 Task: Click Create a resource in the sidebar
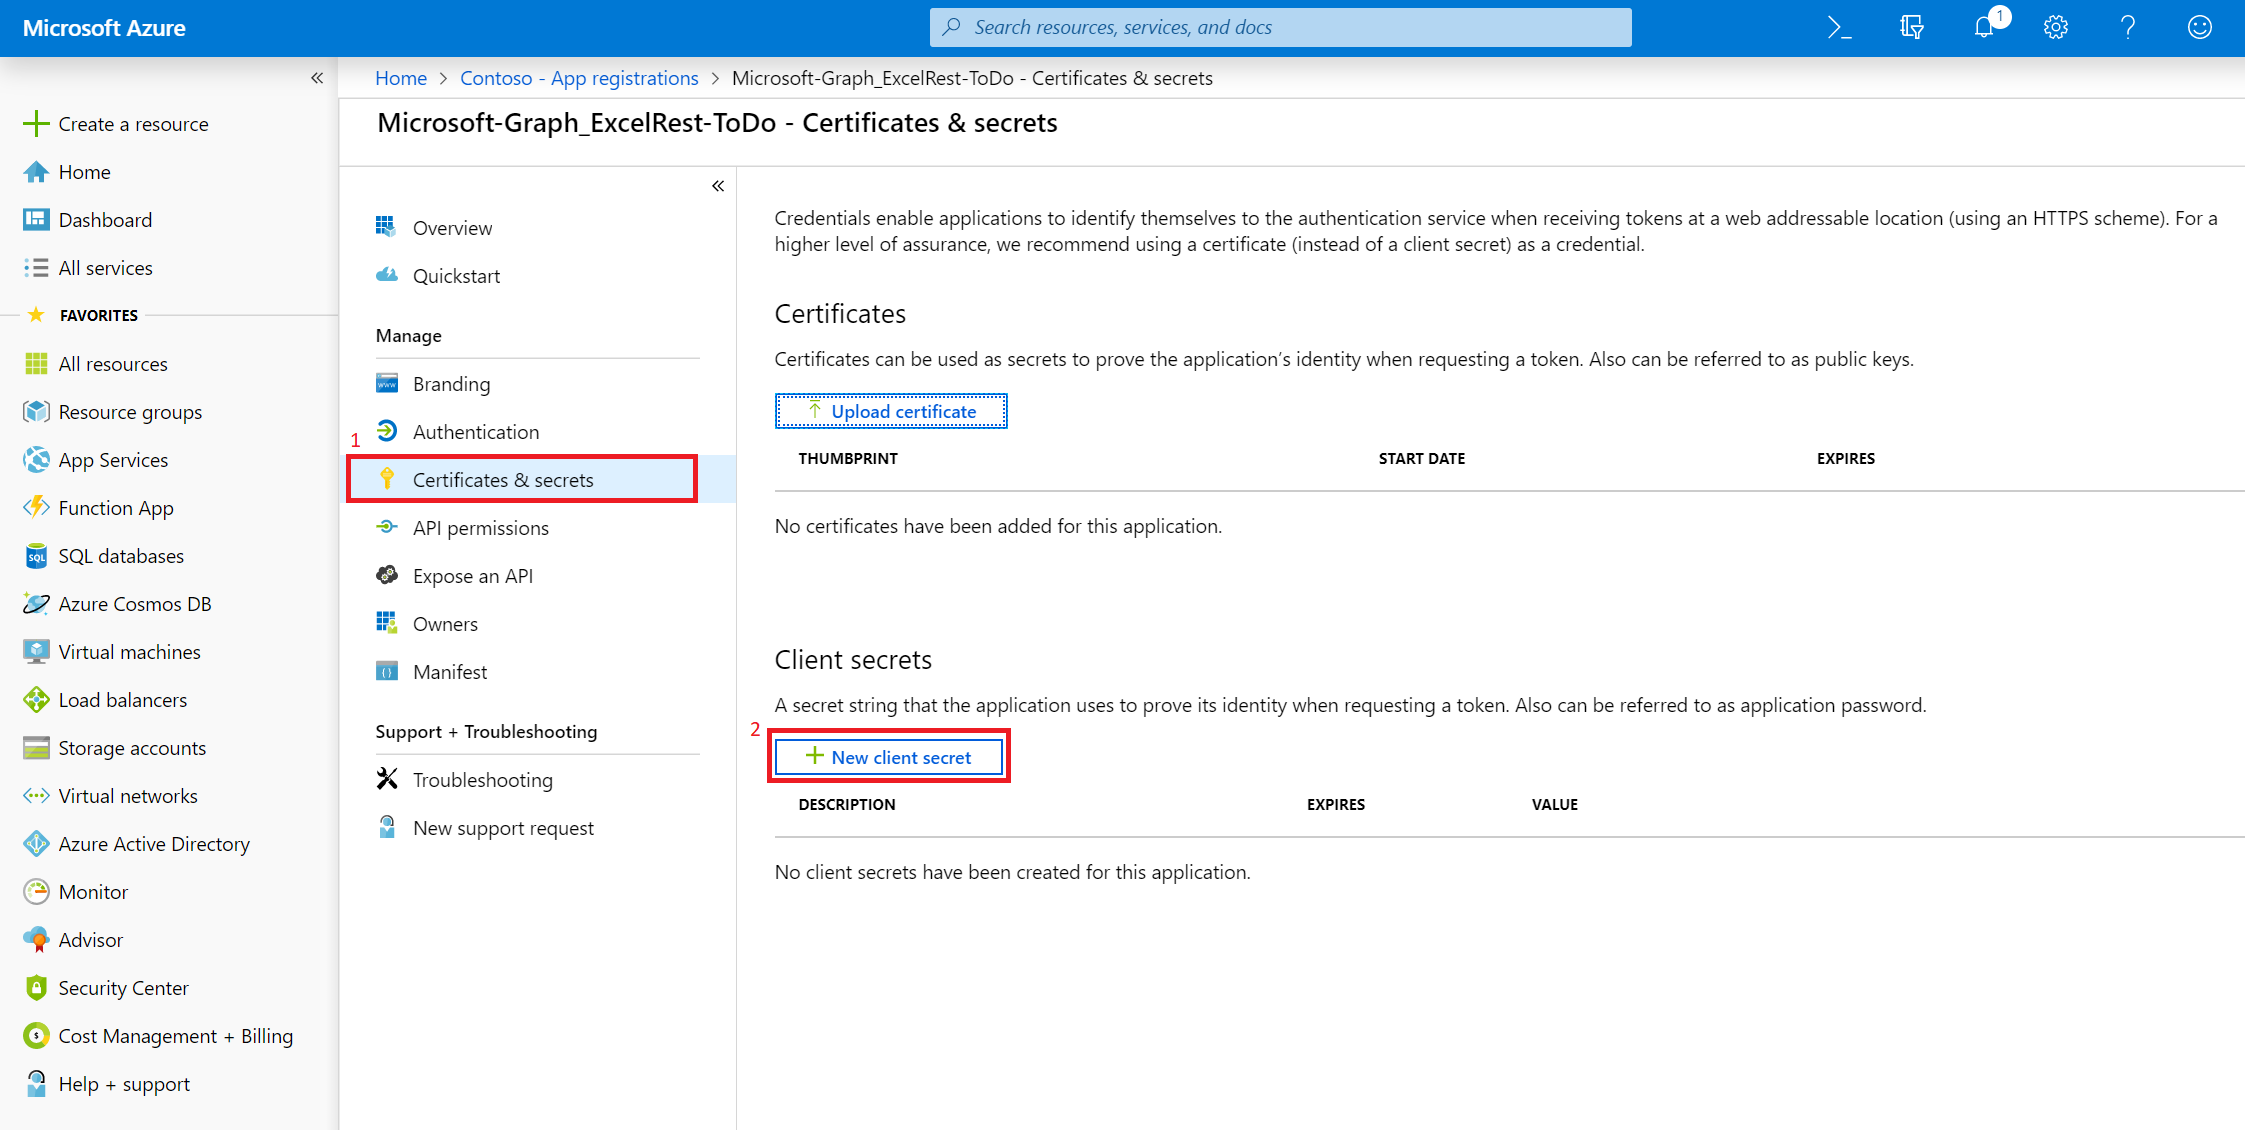pos(132,124)
